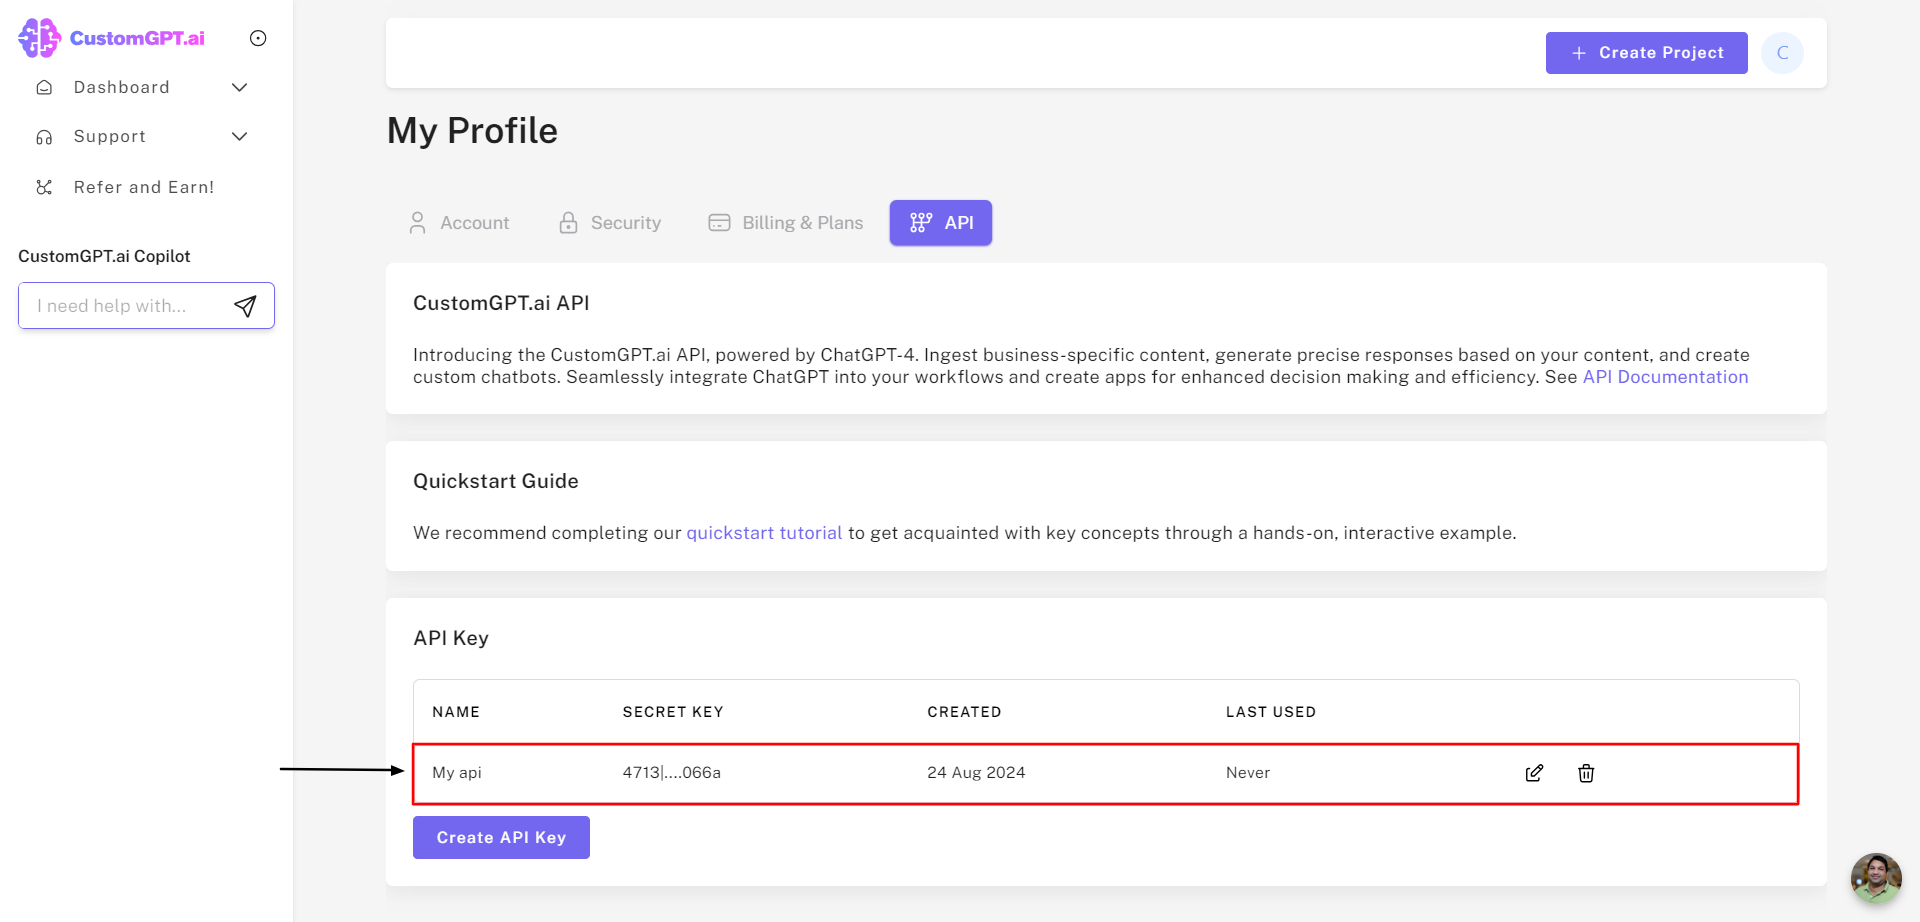Select the API tab
Image resolution: width=1920 pixels, height=922 pixels.
pyautogui.click(x=941, y=223)
